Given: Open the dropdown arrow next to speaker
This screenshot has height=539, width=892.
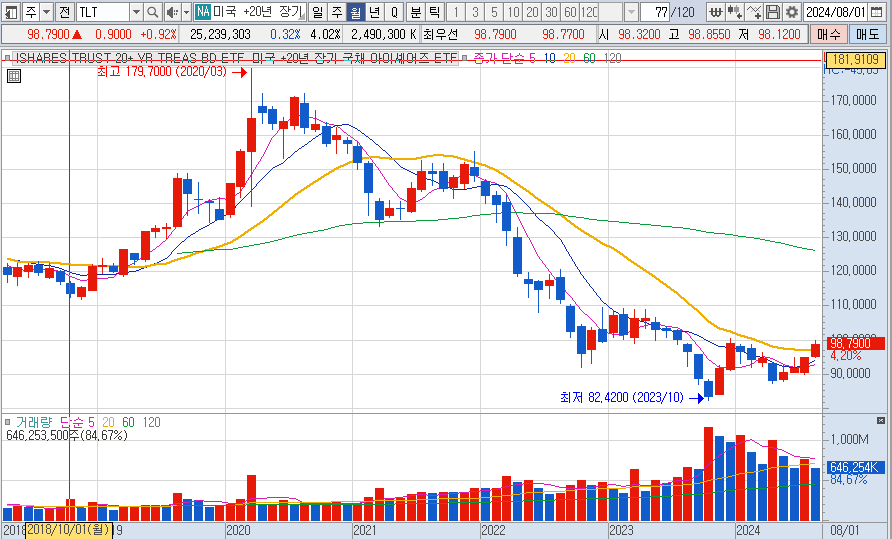Looking at the screenshot, I should coord(186,12).
